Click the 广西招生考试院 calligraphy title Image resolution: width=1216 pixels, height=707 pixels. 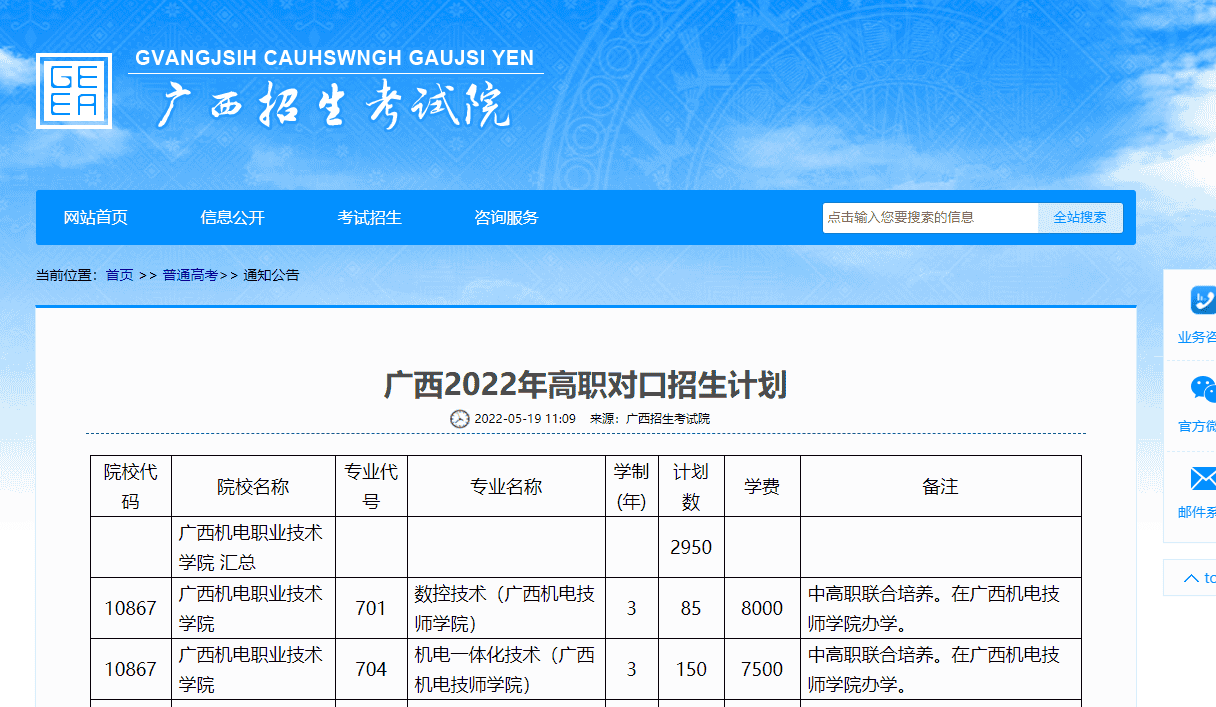333,105
